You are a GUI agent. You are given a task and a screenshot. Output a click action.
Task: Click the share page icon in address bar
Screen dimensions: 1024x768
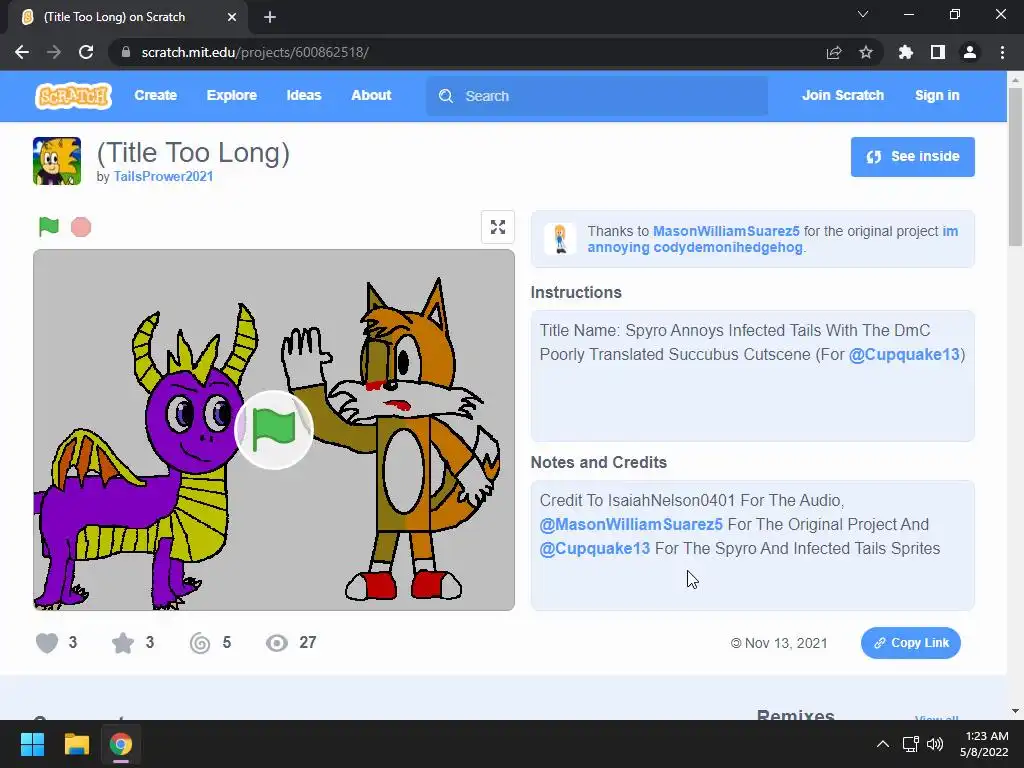pos(834,52)
